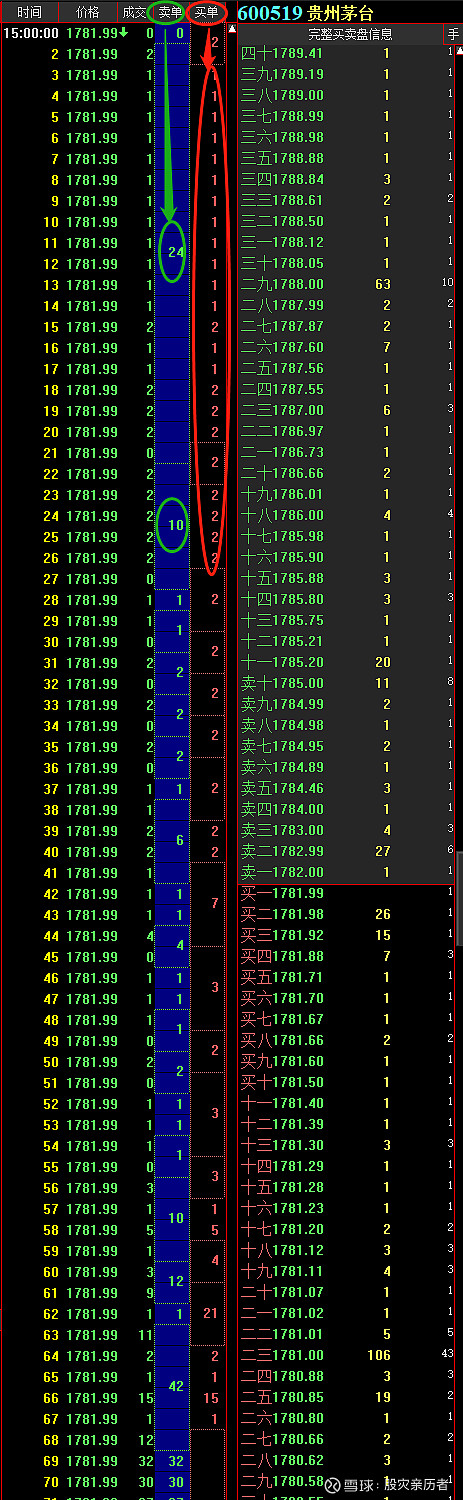Click the 卖单 column header
The width and height of the screenshot is (463, 1500).
[x=170, y=12]
